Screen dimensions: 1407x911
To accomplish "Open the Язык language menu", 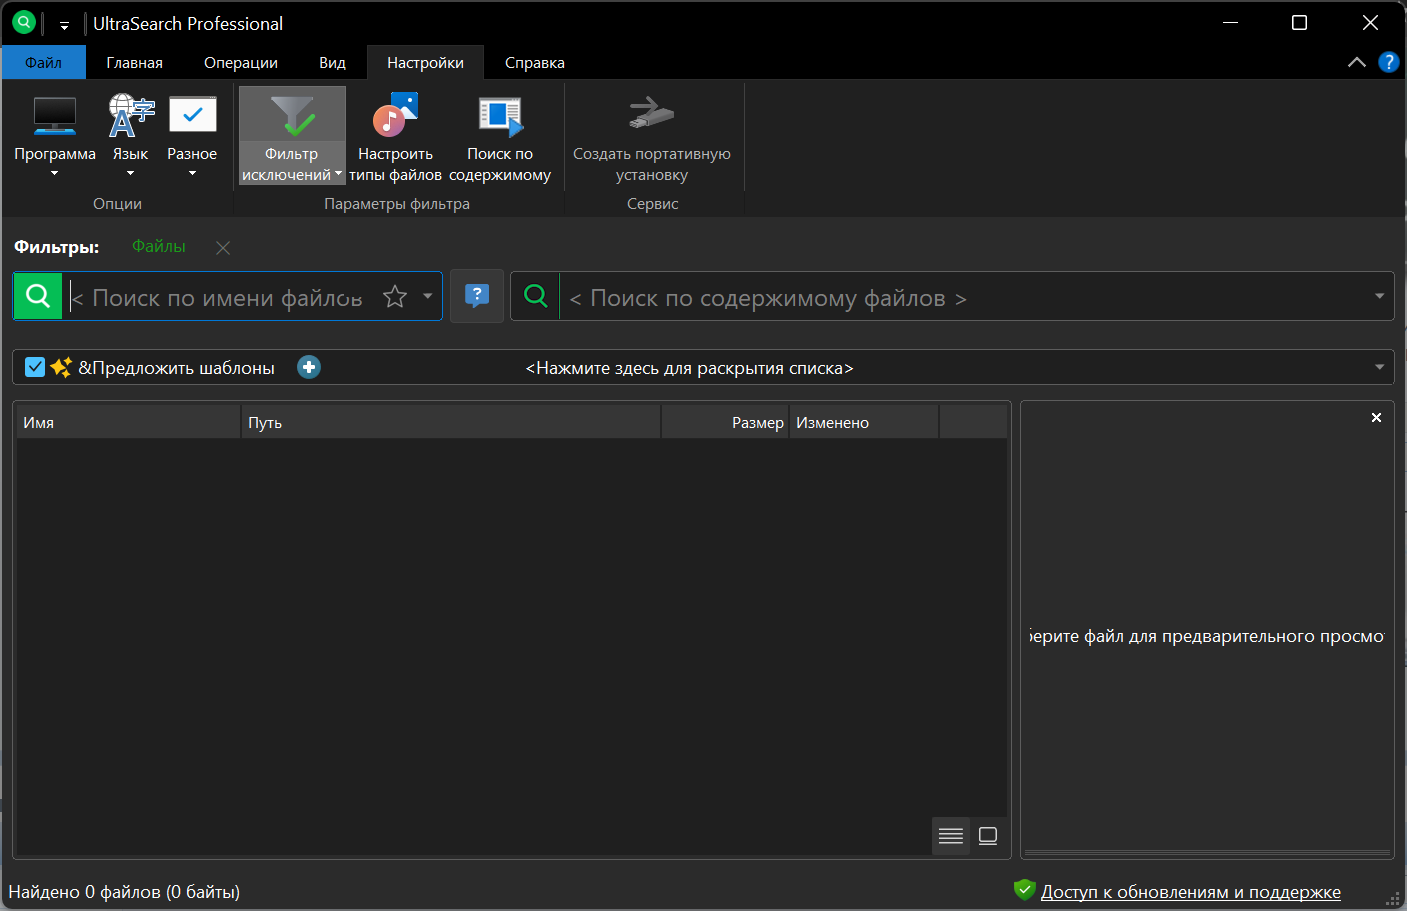I will [x=130, y=137].
